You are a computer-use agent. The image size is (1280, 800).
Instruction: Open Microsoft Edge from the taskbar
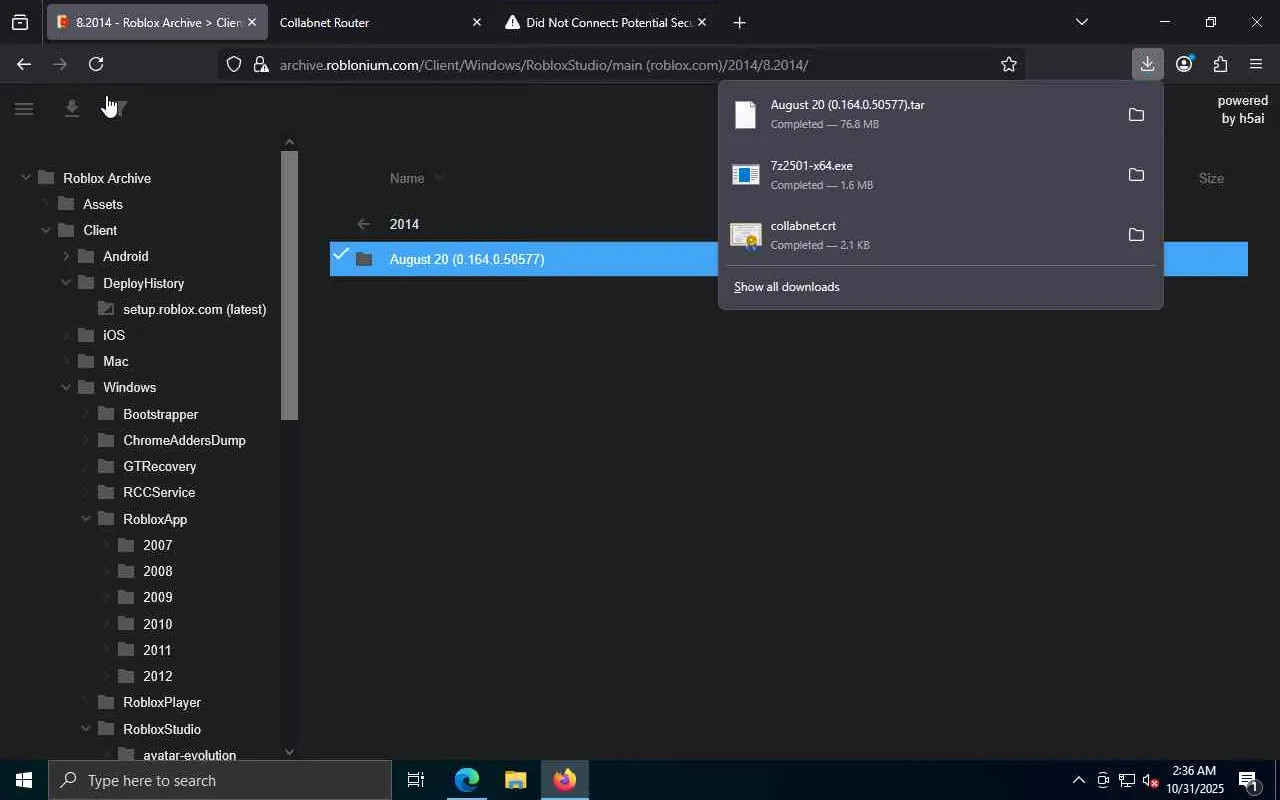466,780
